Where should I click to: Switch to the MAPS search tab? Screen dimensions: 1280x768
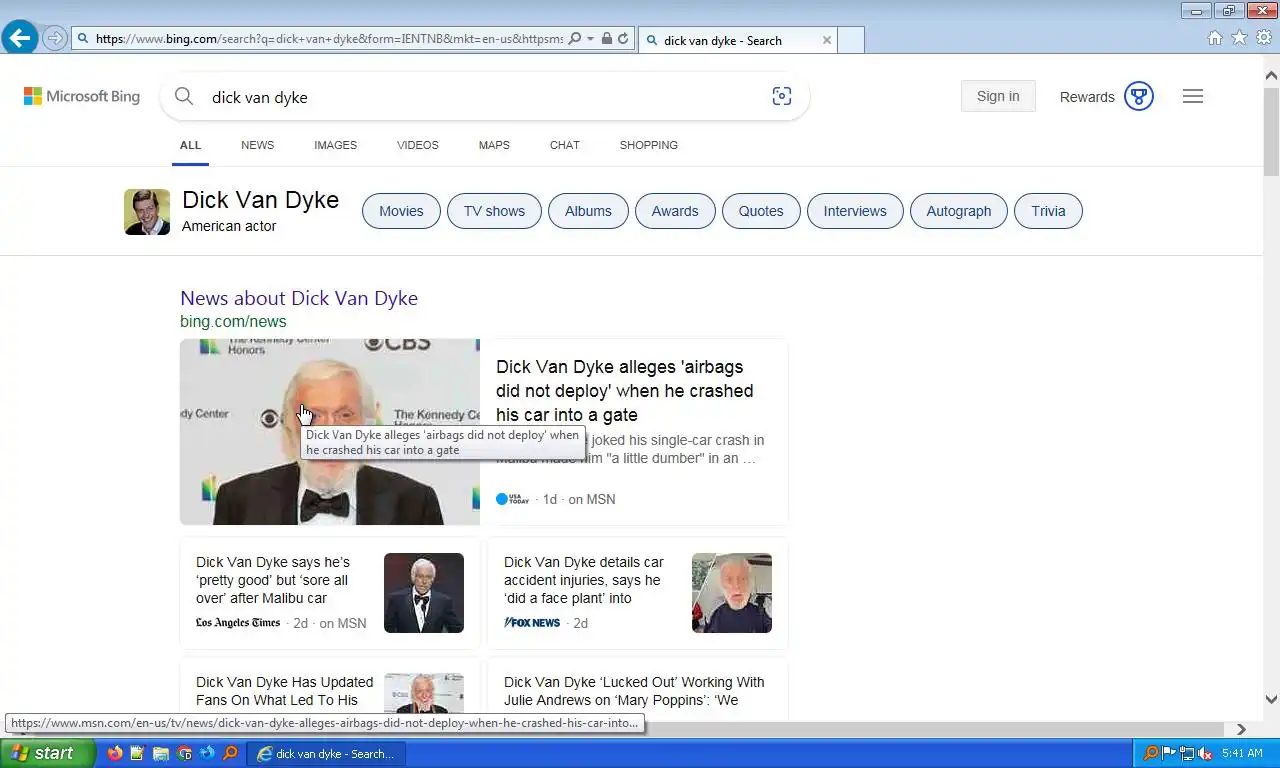point(494,145)
